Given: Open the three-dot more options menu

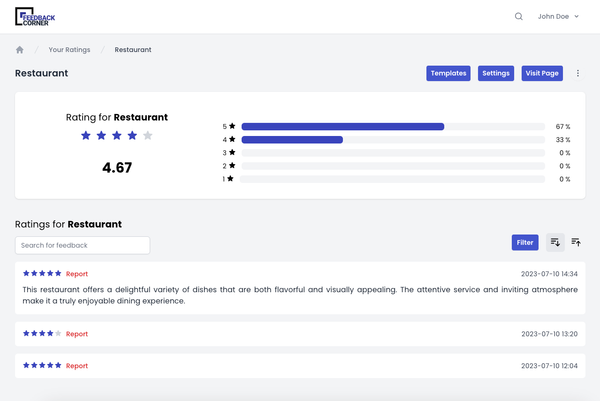Looking at the screenshot, I should pos(579,73).
